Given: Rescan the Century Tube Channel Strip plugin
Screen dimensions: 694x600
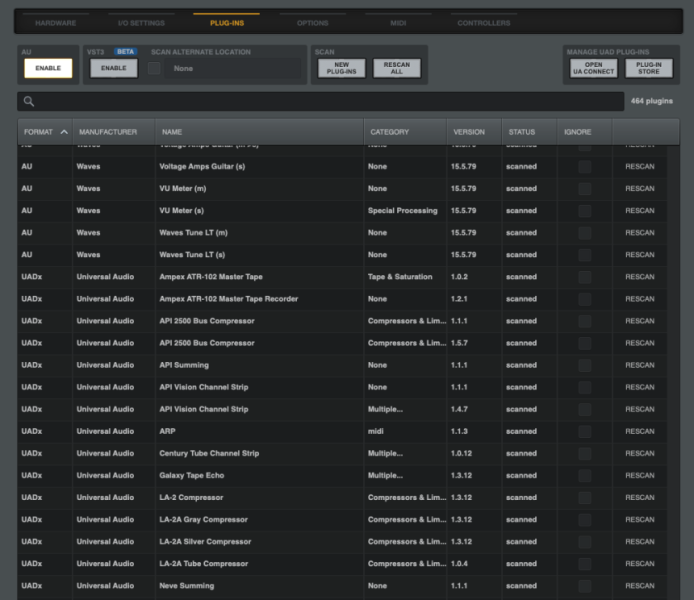Looking at the screenshot, I should 640,454.
